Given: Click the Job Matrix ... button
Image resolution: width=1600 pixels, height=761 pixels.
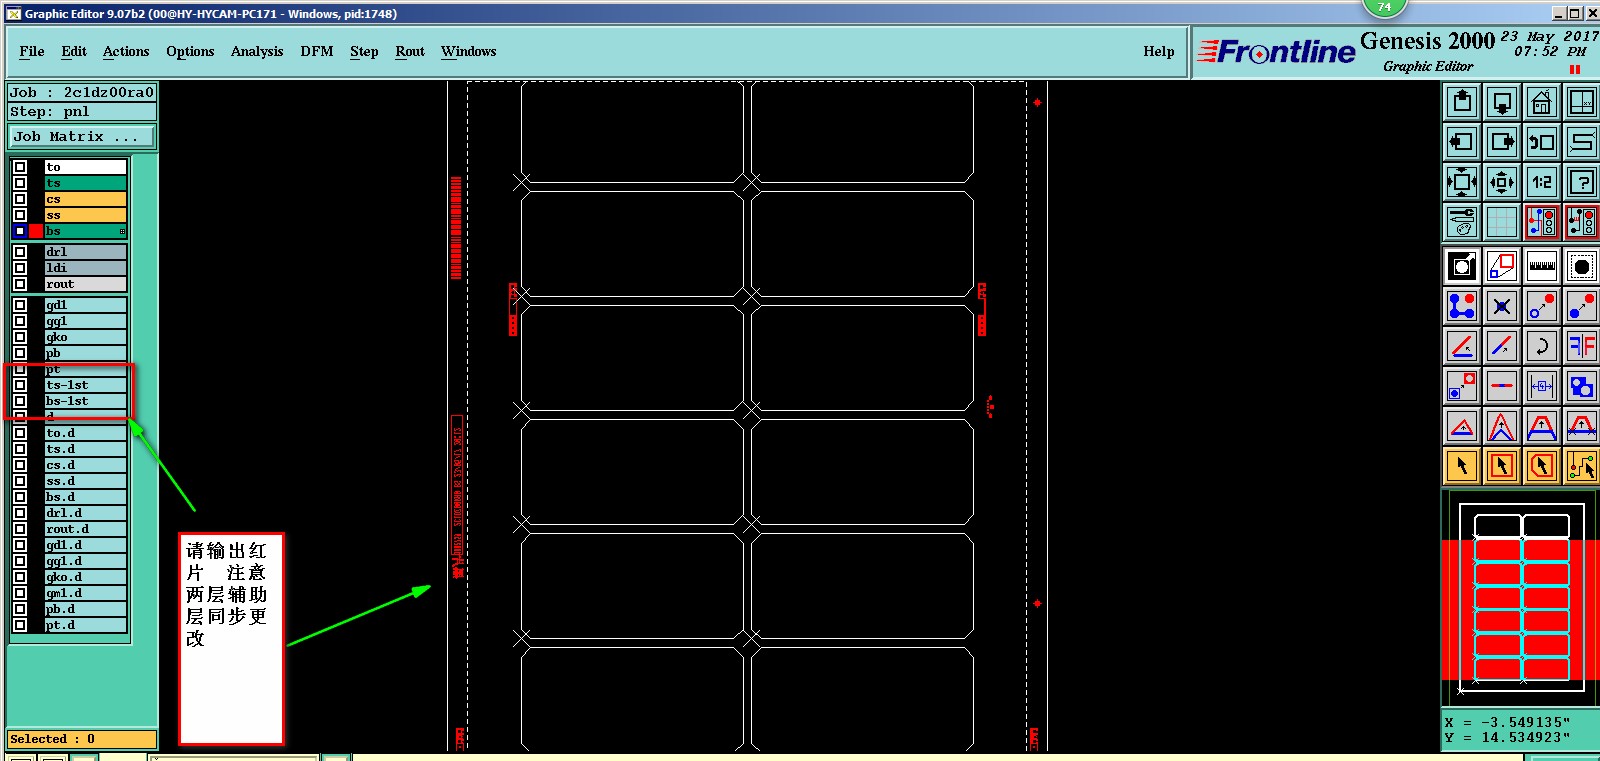Looking at the screenshot, I should pos(82,137).
